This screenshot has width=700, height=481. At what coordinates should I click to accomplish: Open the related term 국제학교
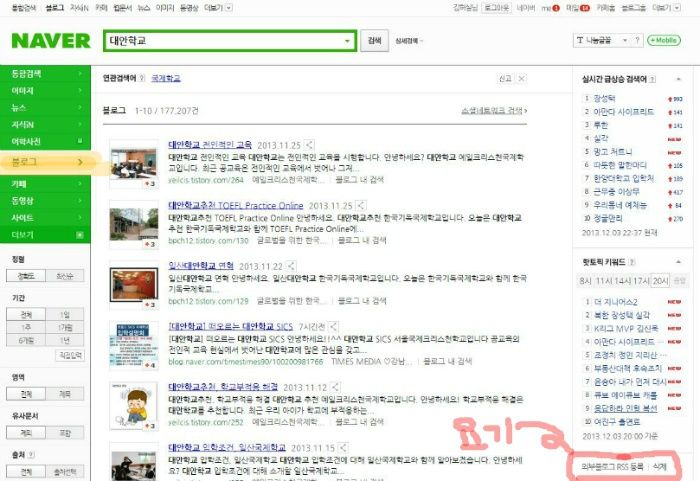coord(166,79)
